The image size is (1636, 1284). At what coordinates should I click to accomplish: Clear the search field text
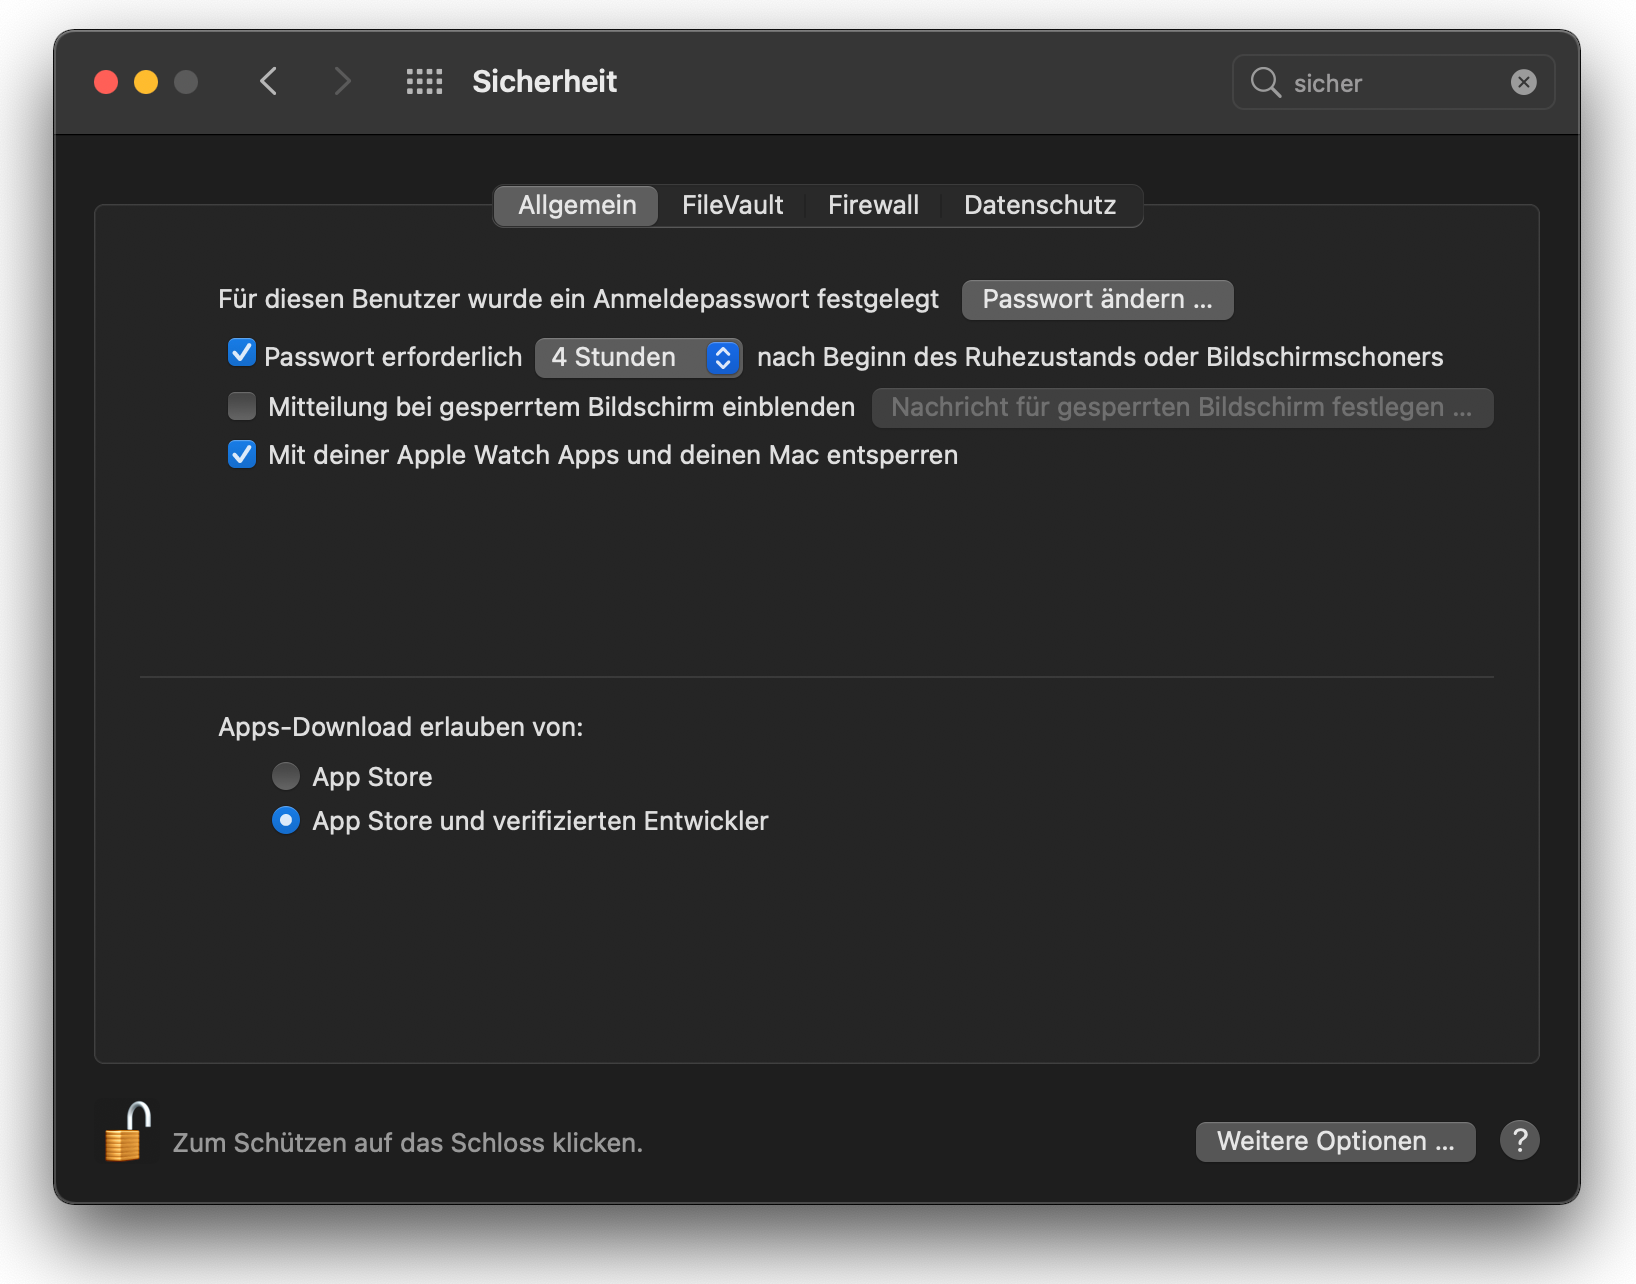tap(1523, 82)
